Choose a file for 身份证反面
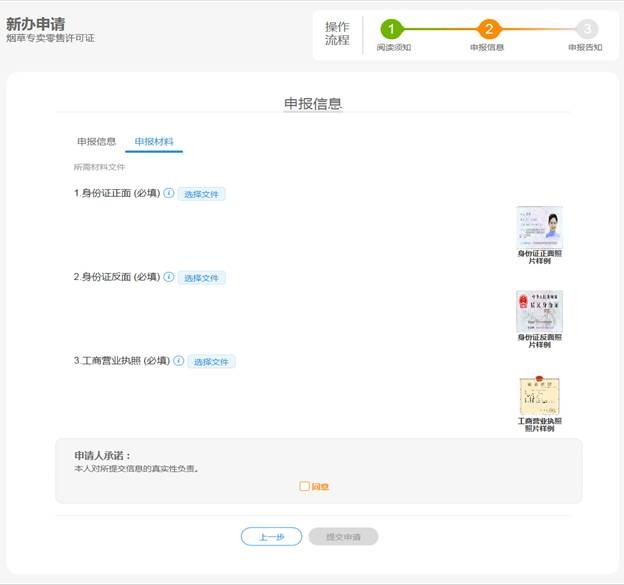624x585 pixels. [202, 278]
